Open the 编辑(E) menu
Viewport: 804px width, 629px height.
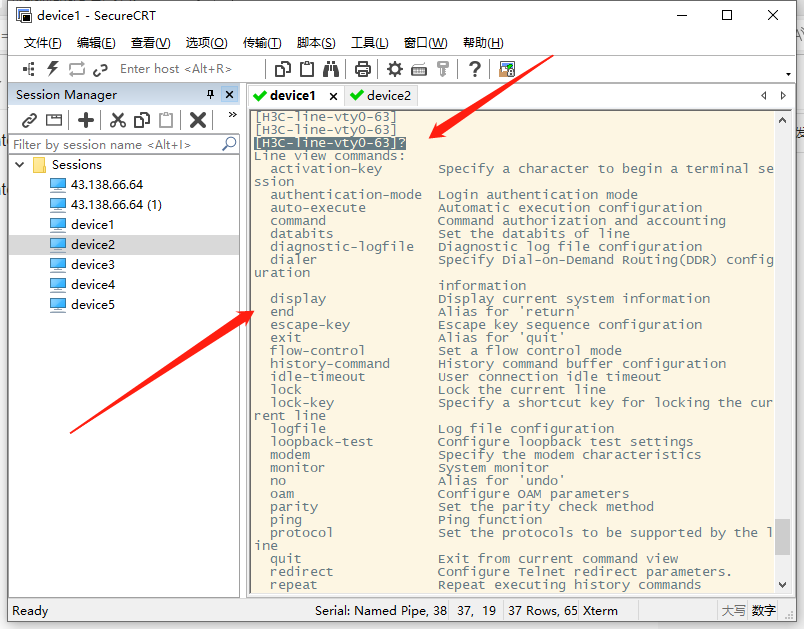96,43
